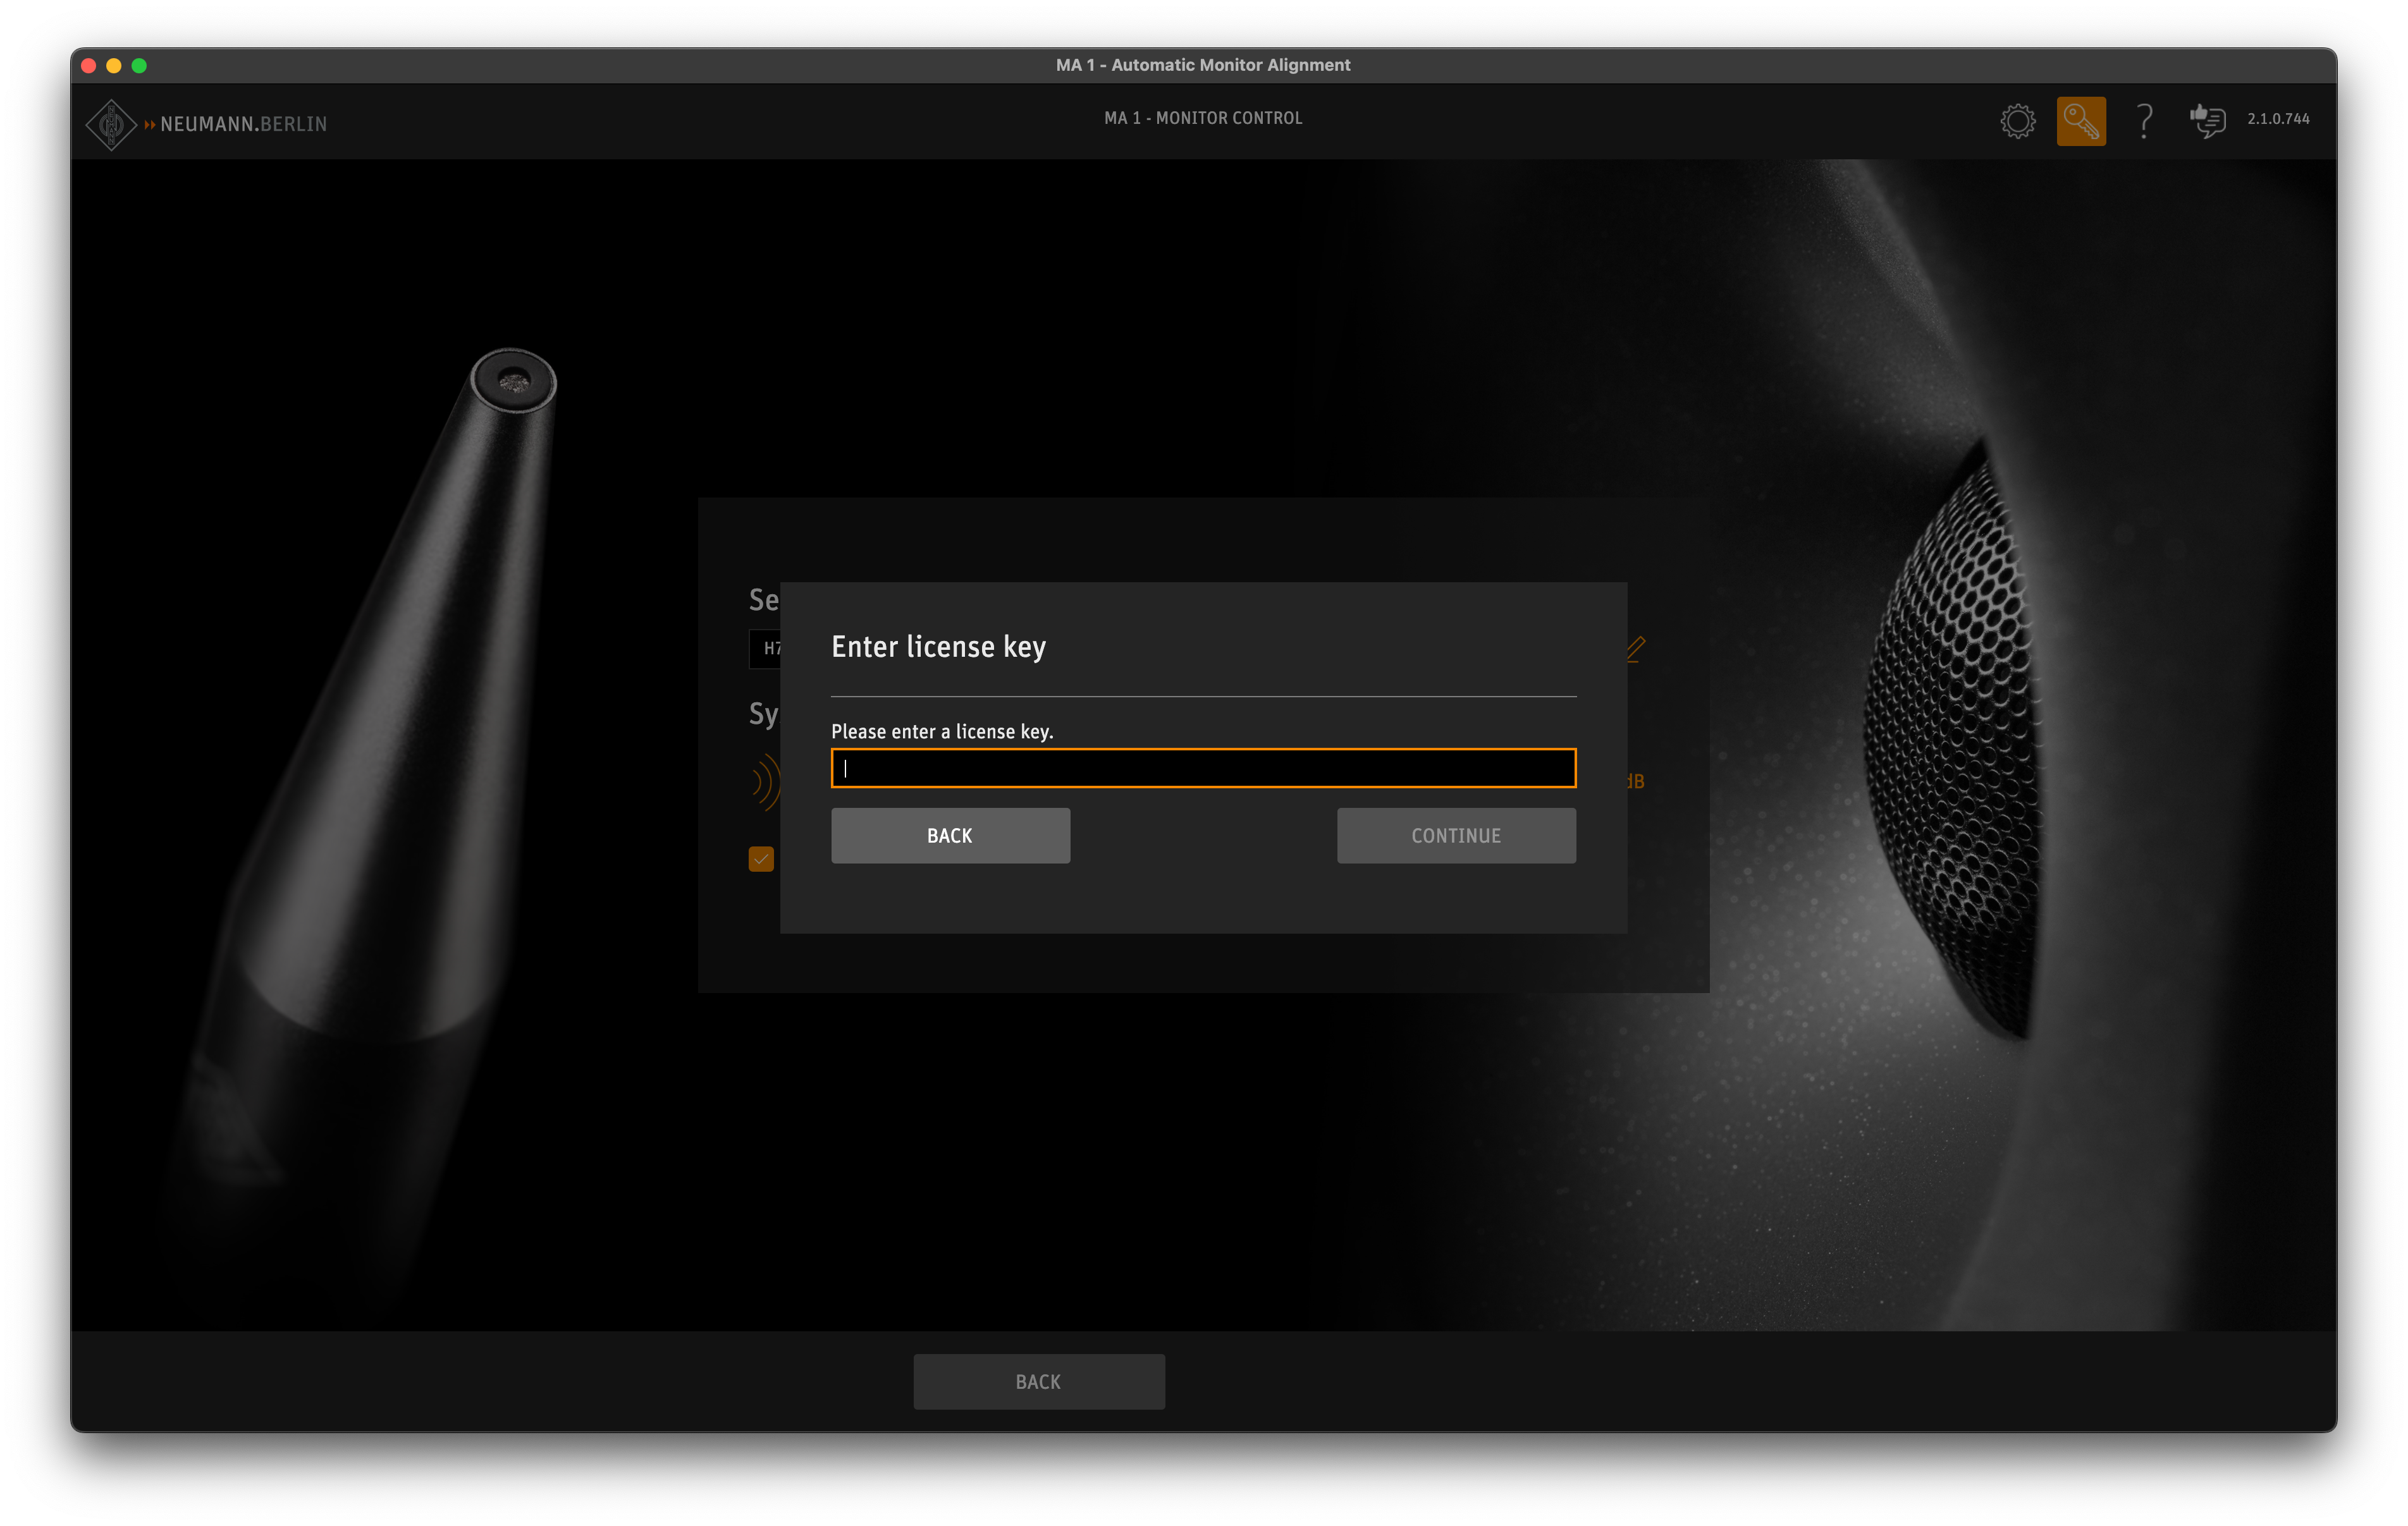Click the orange license key icon
The width and height of the screenshot is (2408, 1526).
point(2080,121)
